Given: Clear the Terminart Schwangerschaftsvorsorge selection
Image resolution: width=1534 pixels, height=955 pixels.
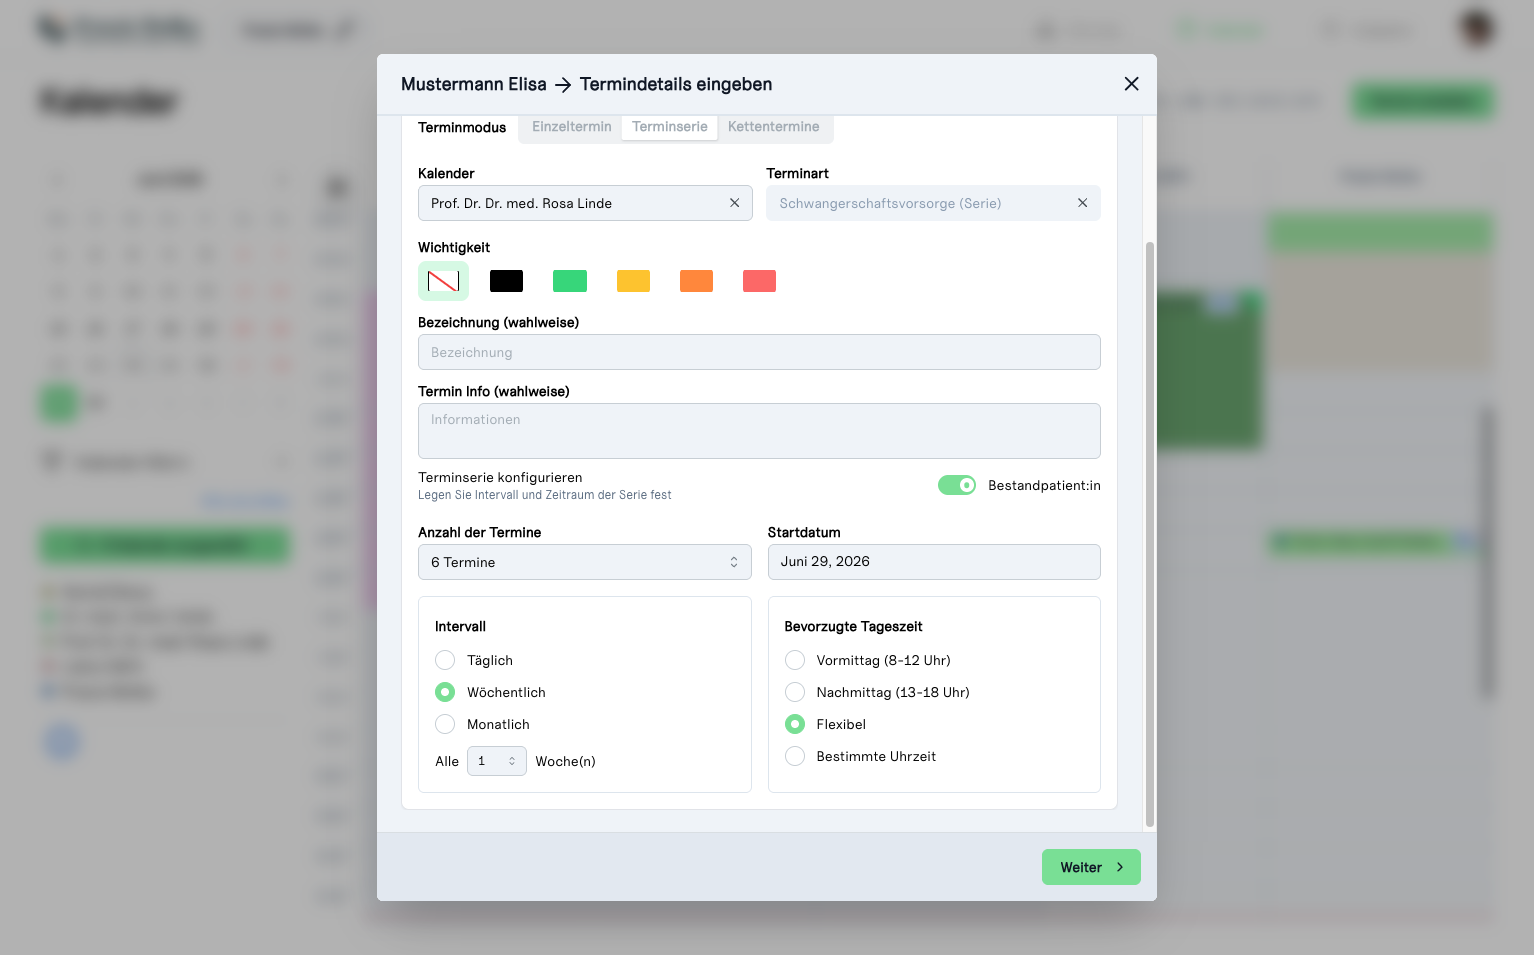Looking at the screenshot, I should (1082, 203).
